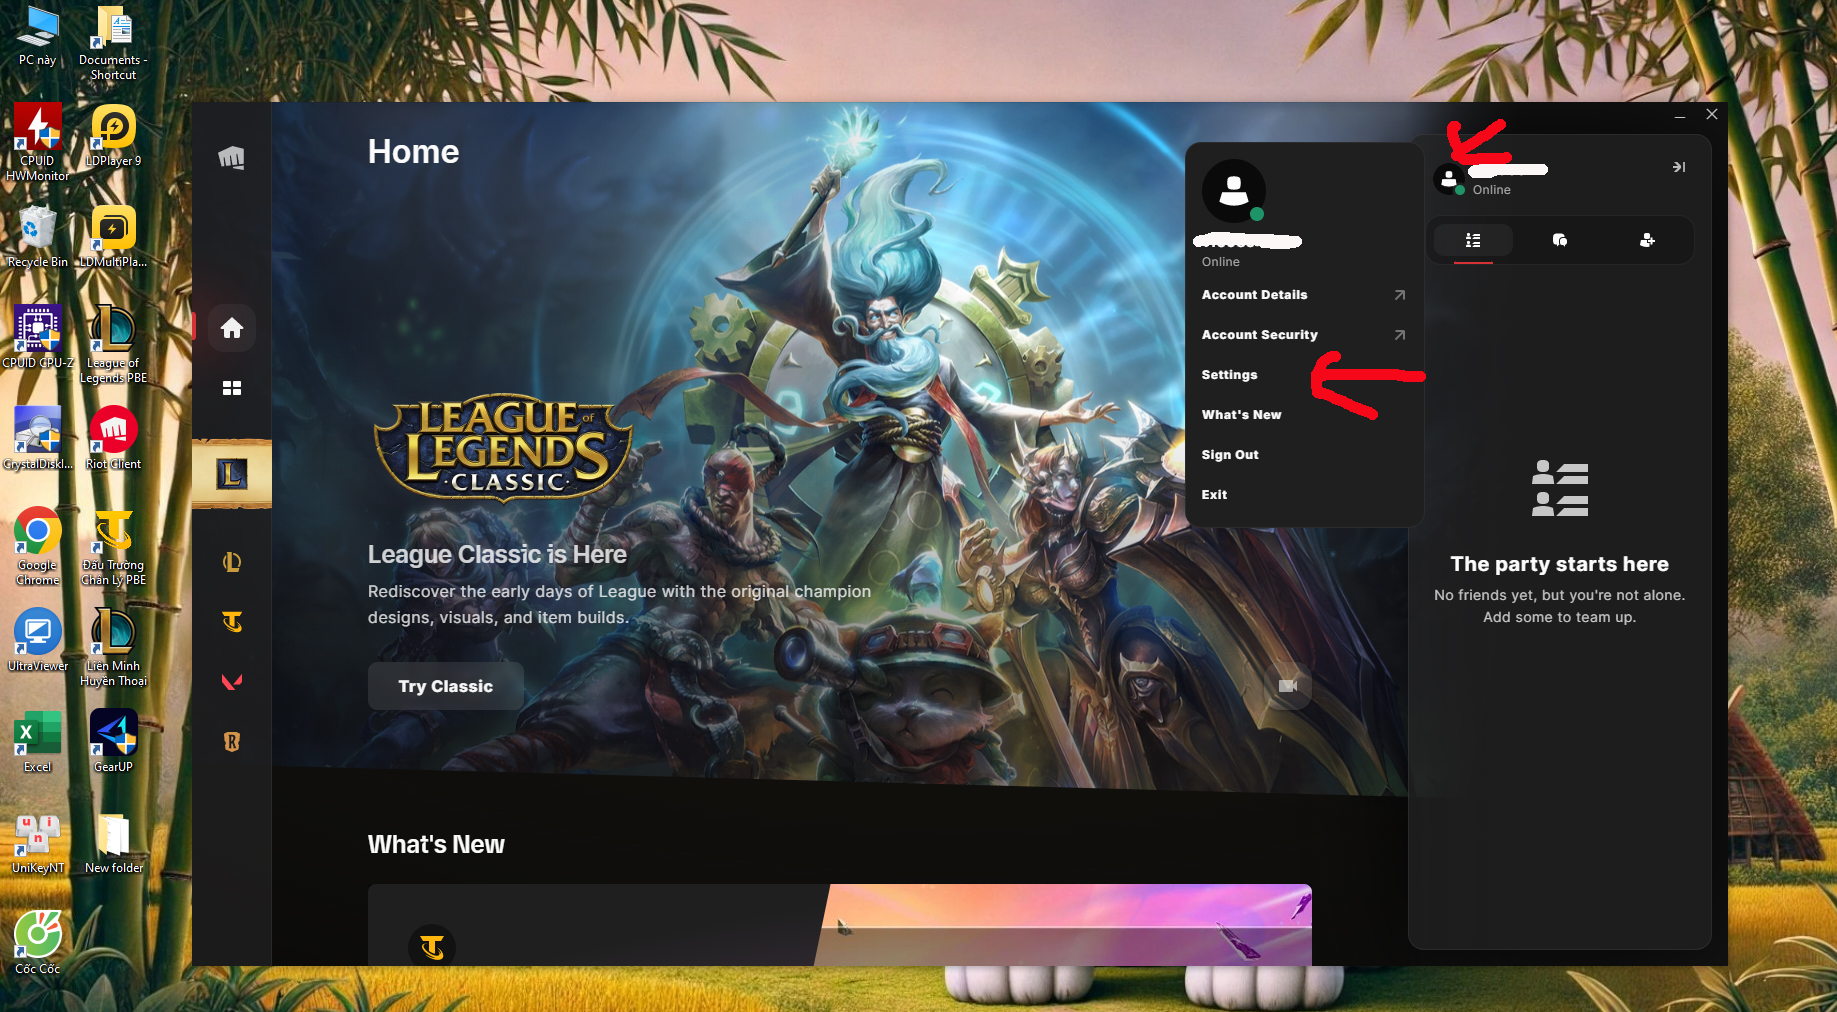1837x1012 pixels.
Task: Click the large avatar in account menu
Action: pos(1234,191)
